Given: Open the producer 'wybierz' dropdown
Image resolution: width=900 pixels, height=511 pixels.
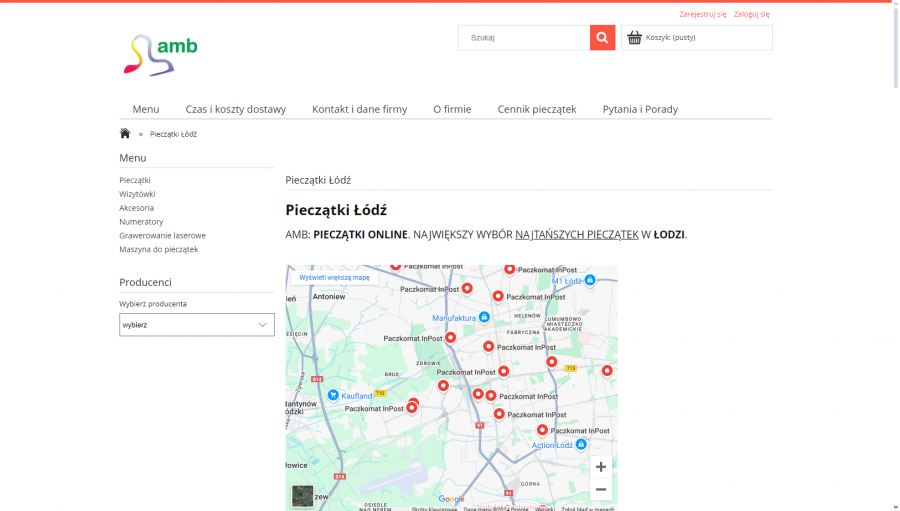Looking at the screenshot, I should (197, 324).
